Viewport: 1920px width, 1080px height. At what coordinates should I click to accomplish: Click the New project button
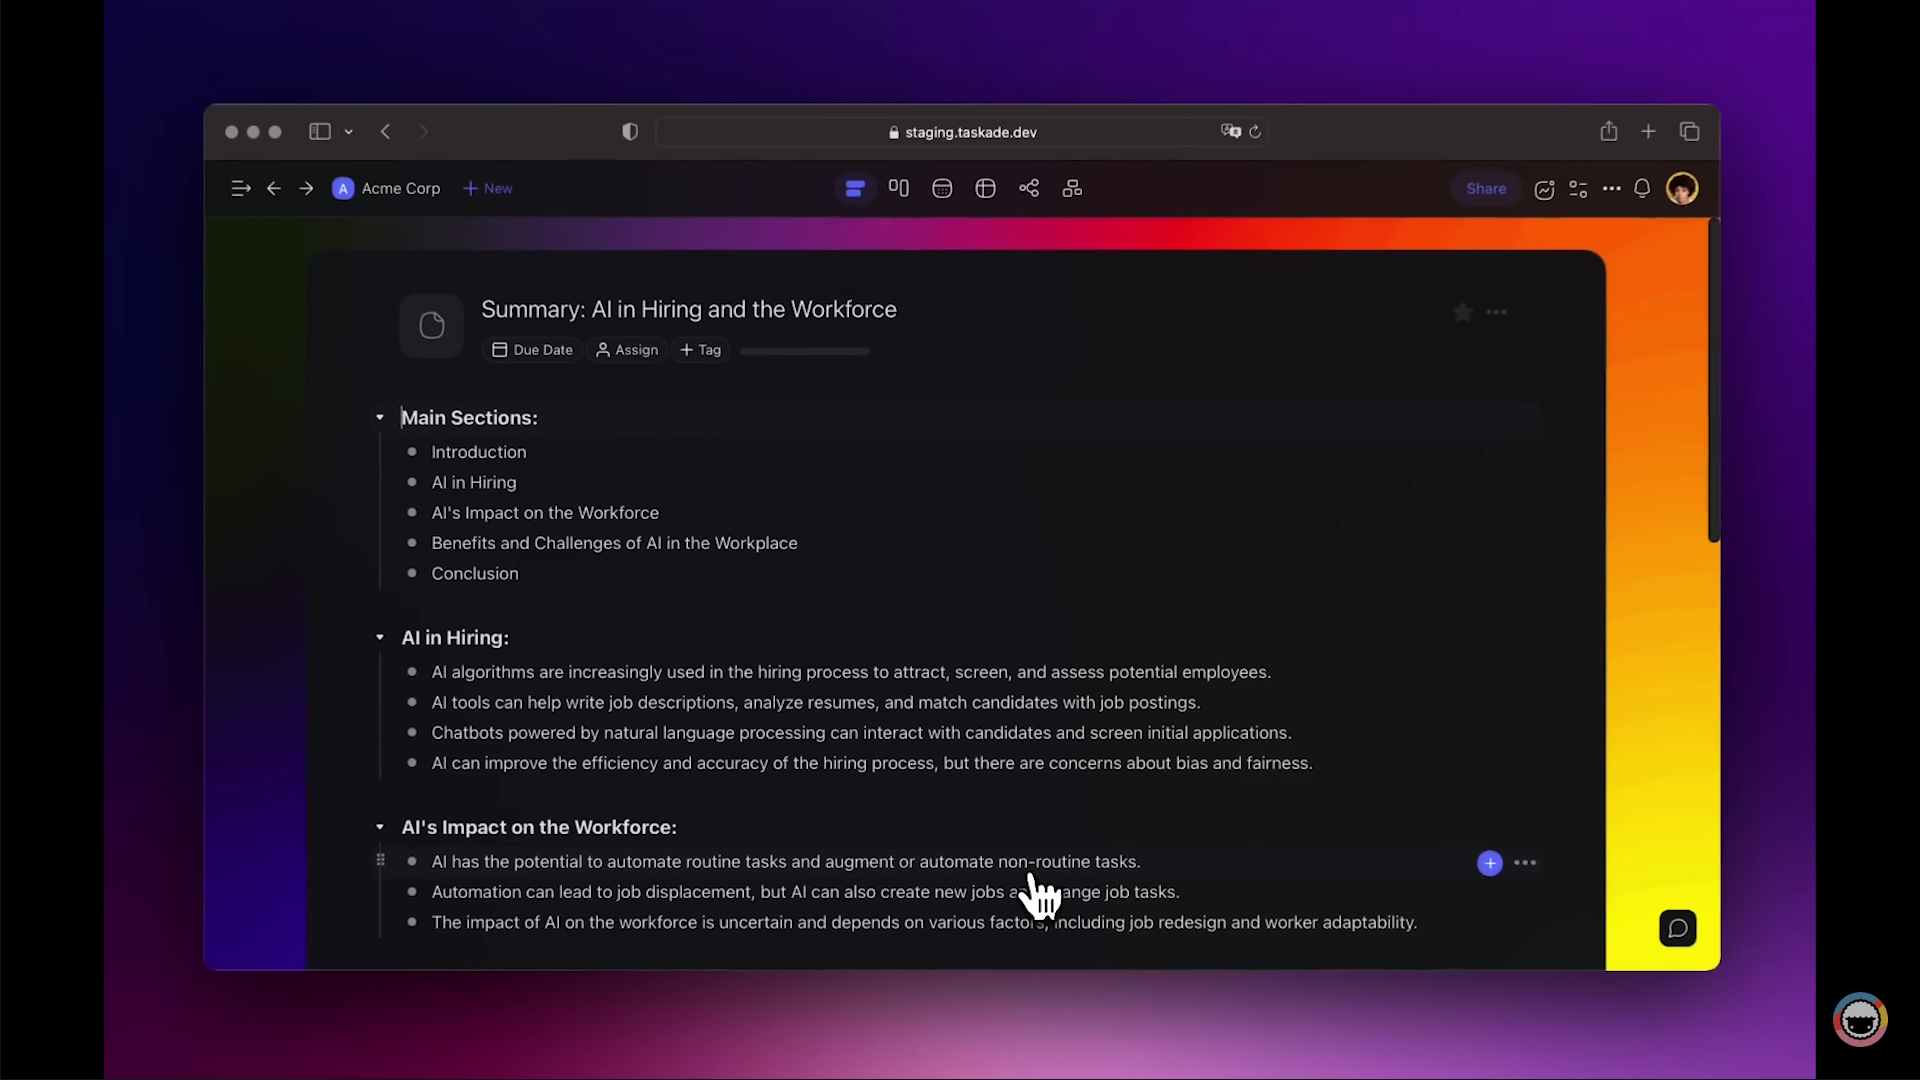(x=488, y=188)
